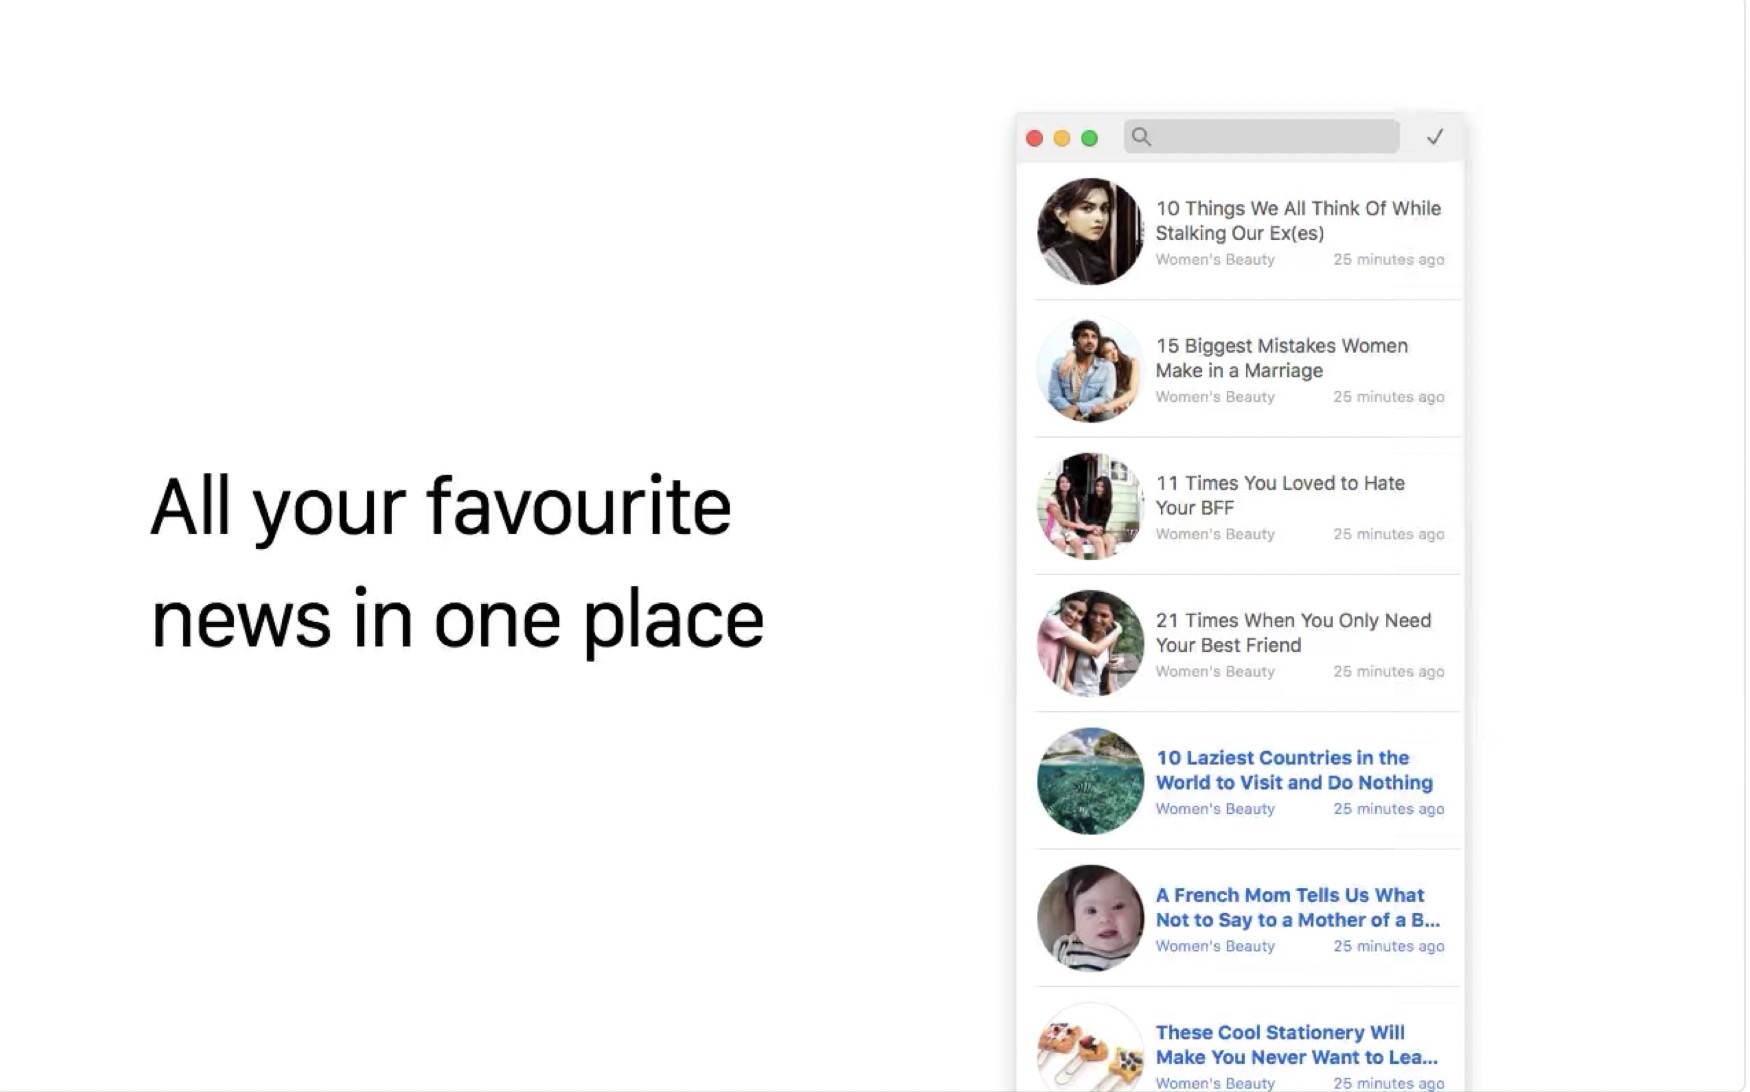
Task: Maximize the window using green button
Action: 1090,138
